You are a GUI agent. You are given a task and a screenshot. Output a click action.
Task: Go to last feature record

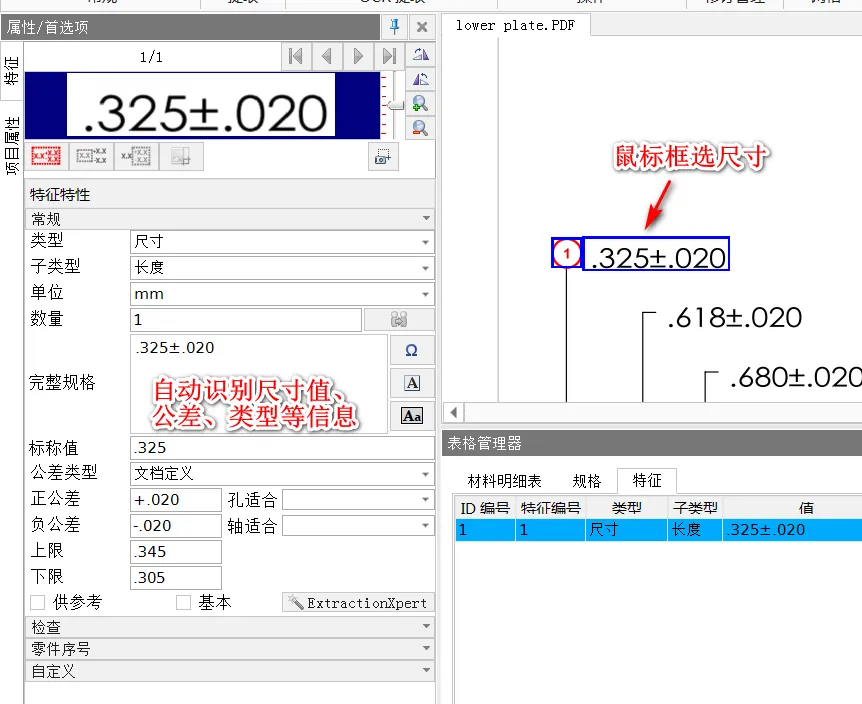click(390, 56)
